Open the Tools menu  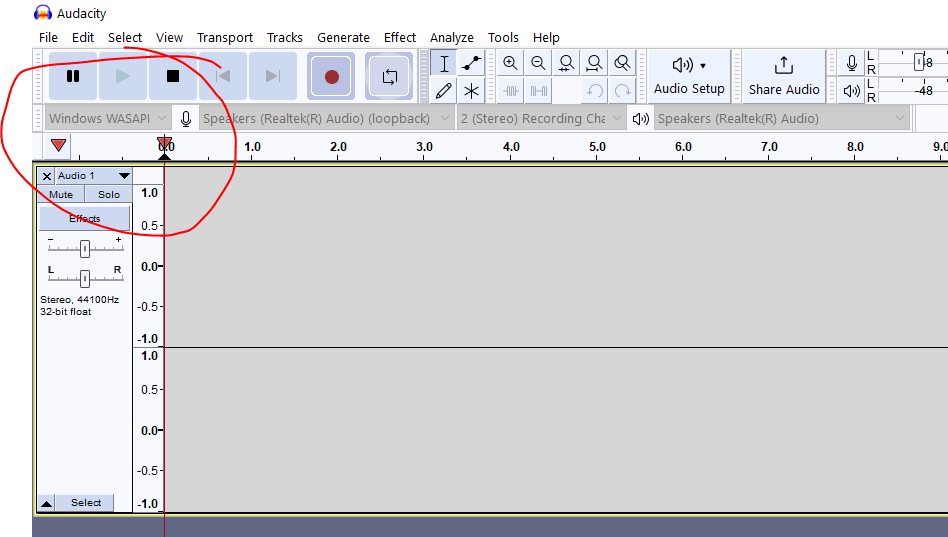tap(503, 37)
